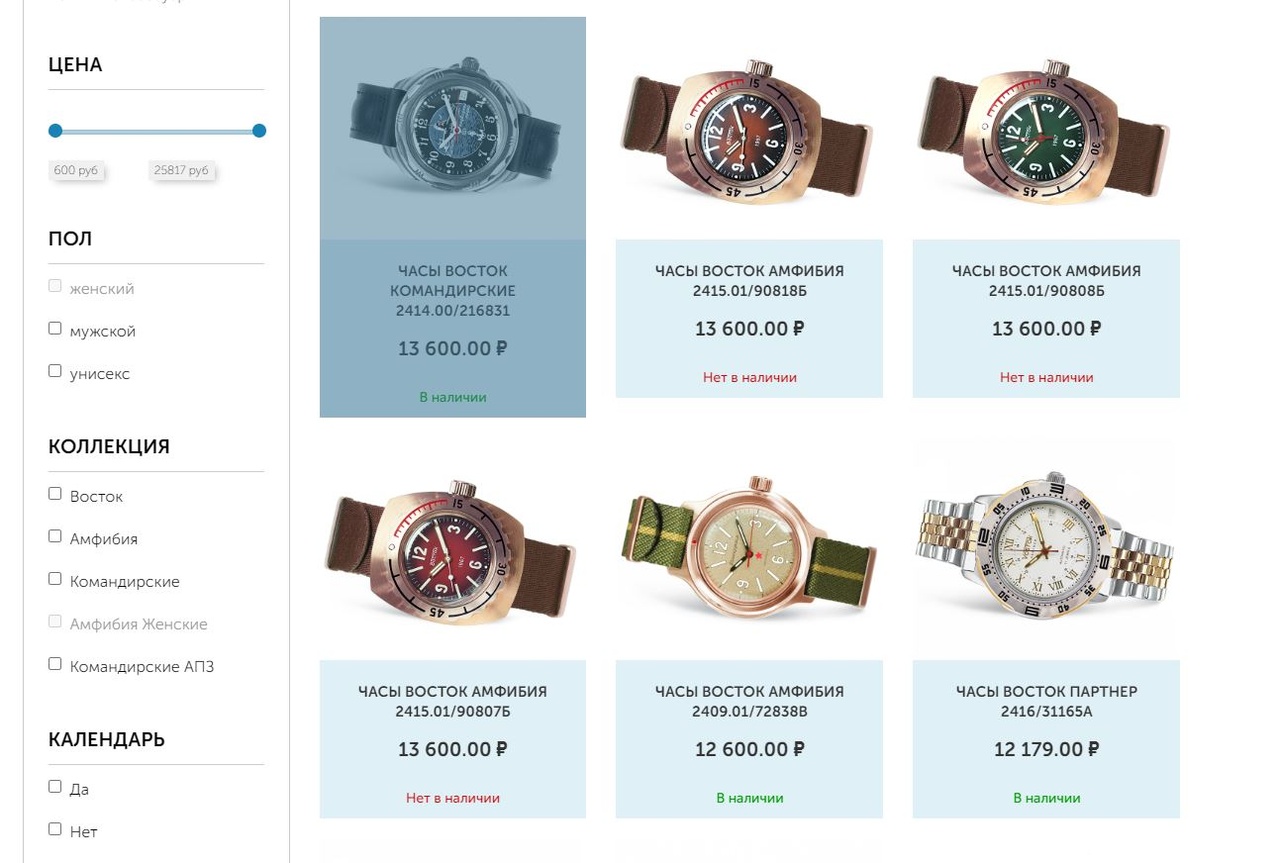Tick the Восток collection checkbox
Screen dimensions: 1280x863
click(x=55, y=494)
